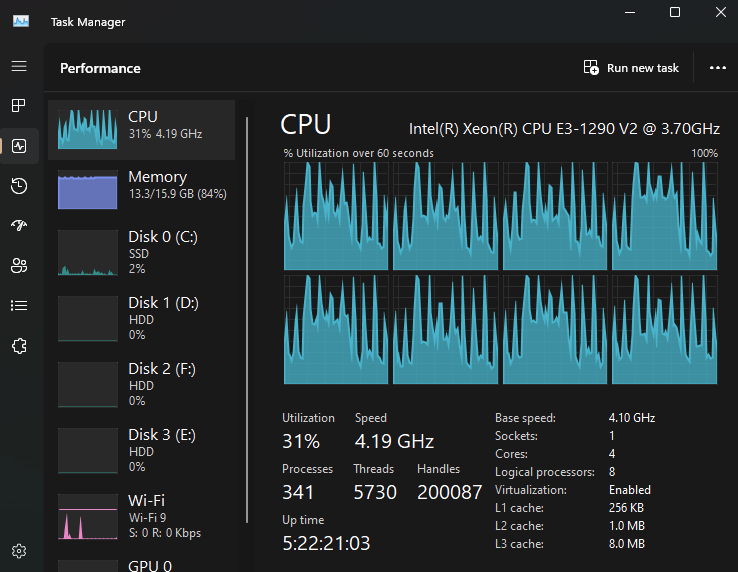Screen dimensions: 738x572
Task: Click memory usage text 13.3/15.9 GB (84%)
Action: tap(177, 193)
